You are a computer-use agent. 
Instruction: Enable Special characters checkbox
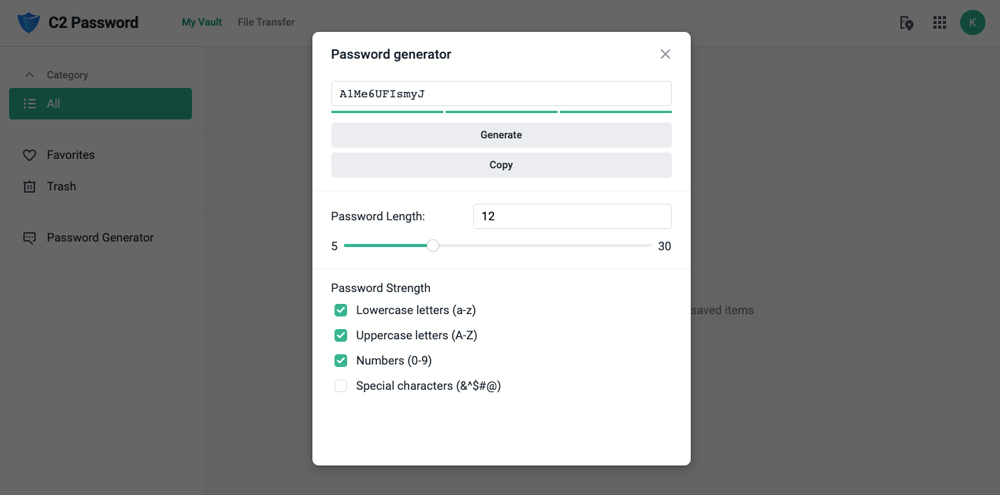tap(341, 386)
